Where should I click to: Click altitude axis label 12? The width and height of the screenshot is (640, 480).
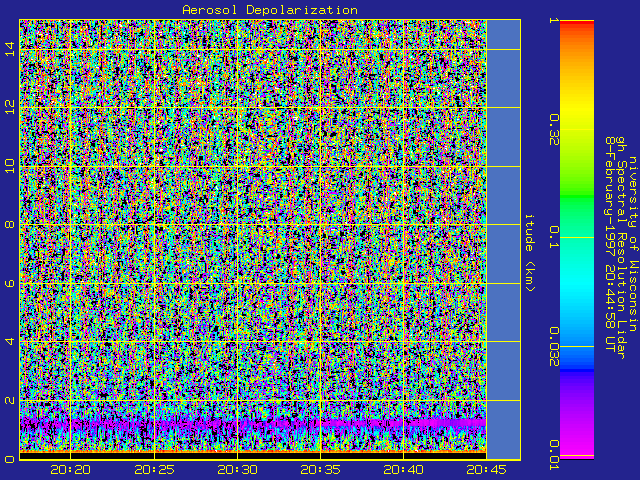[10, 107]
